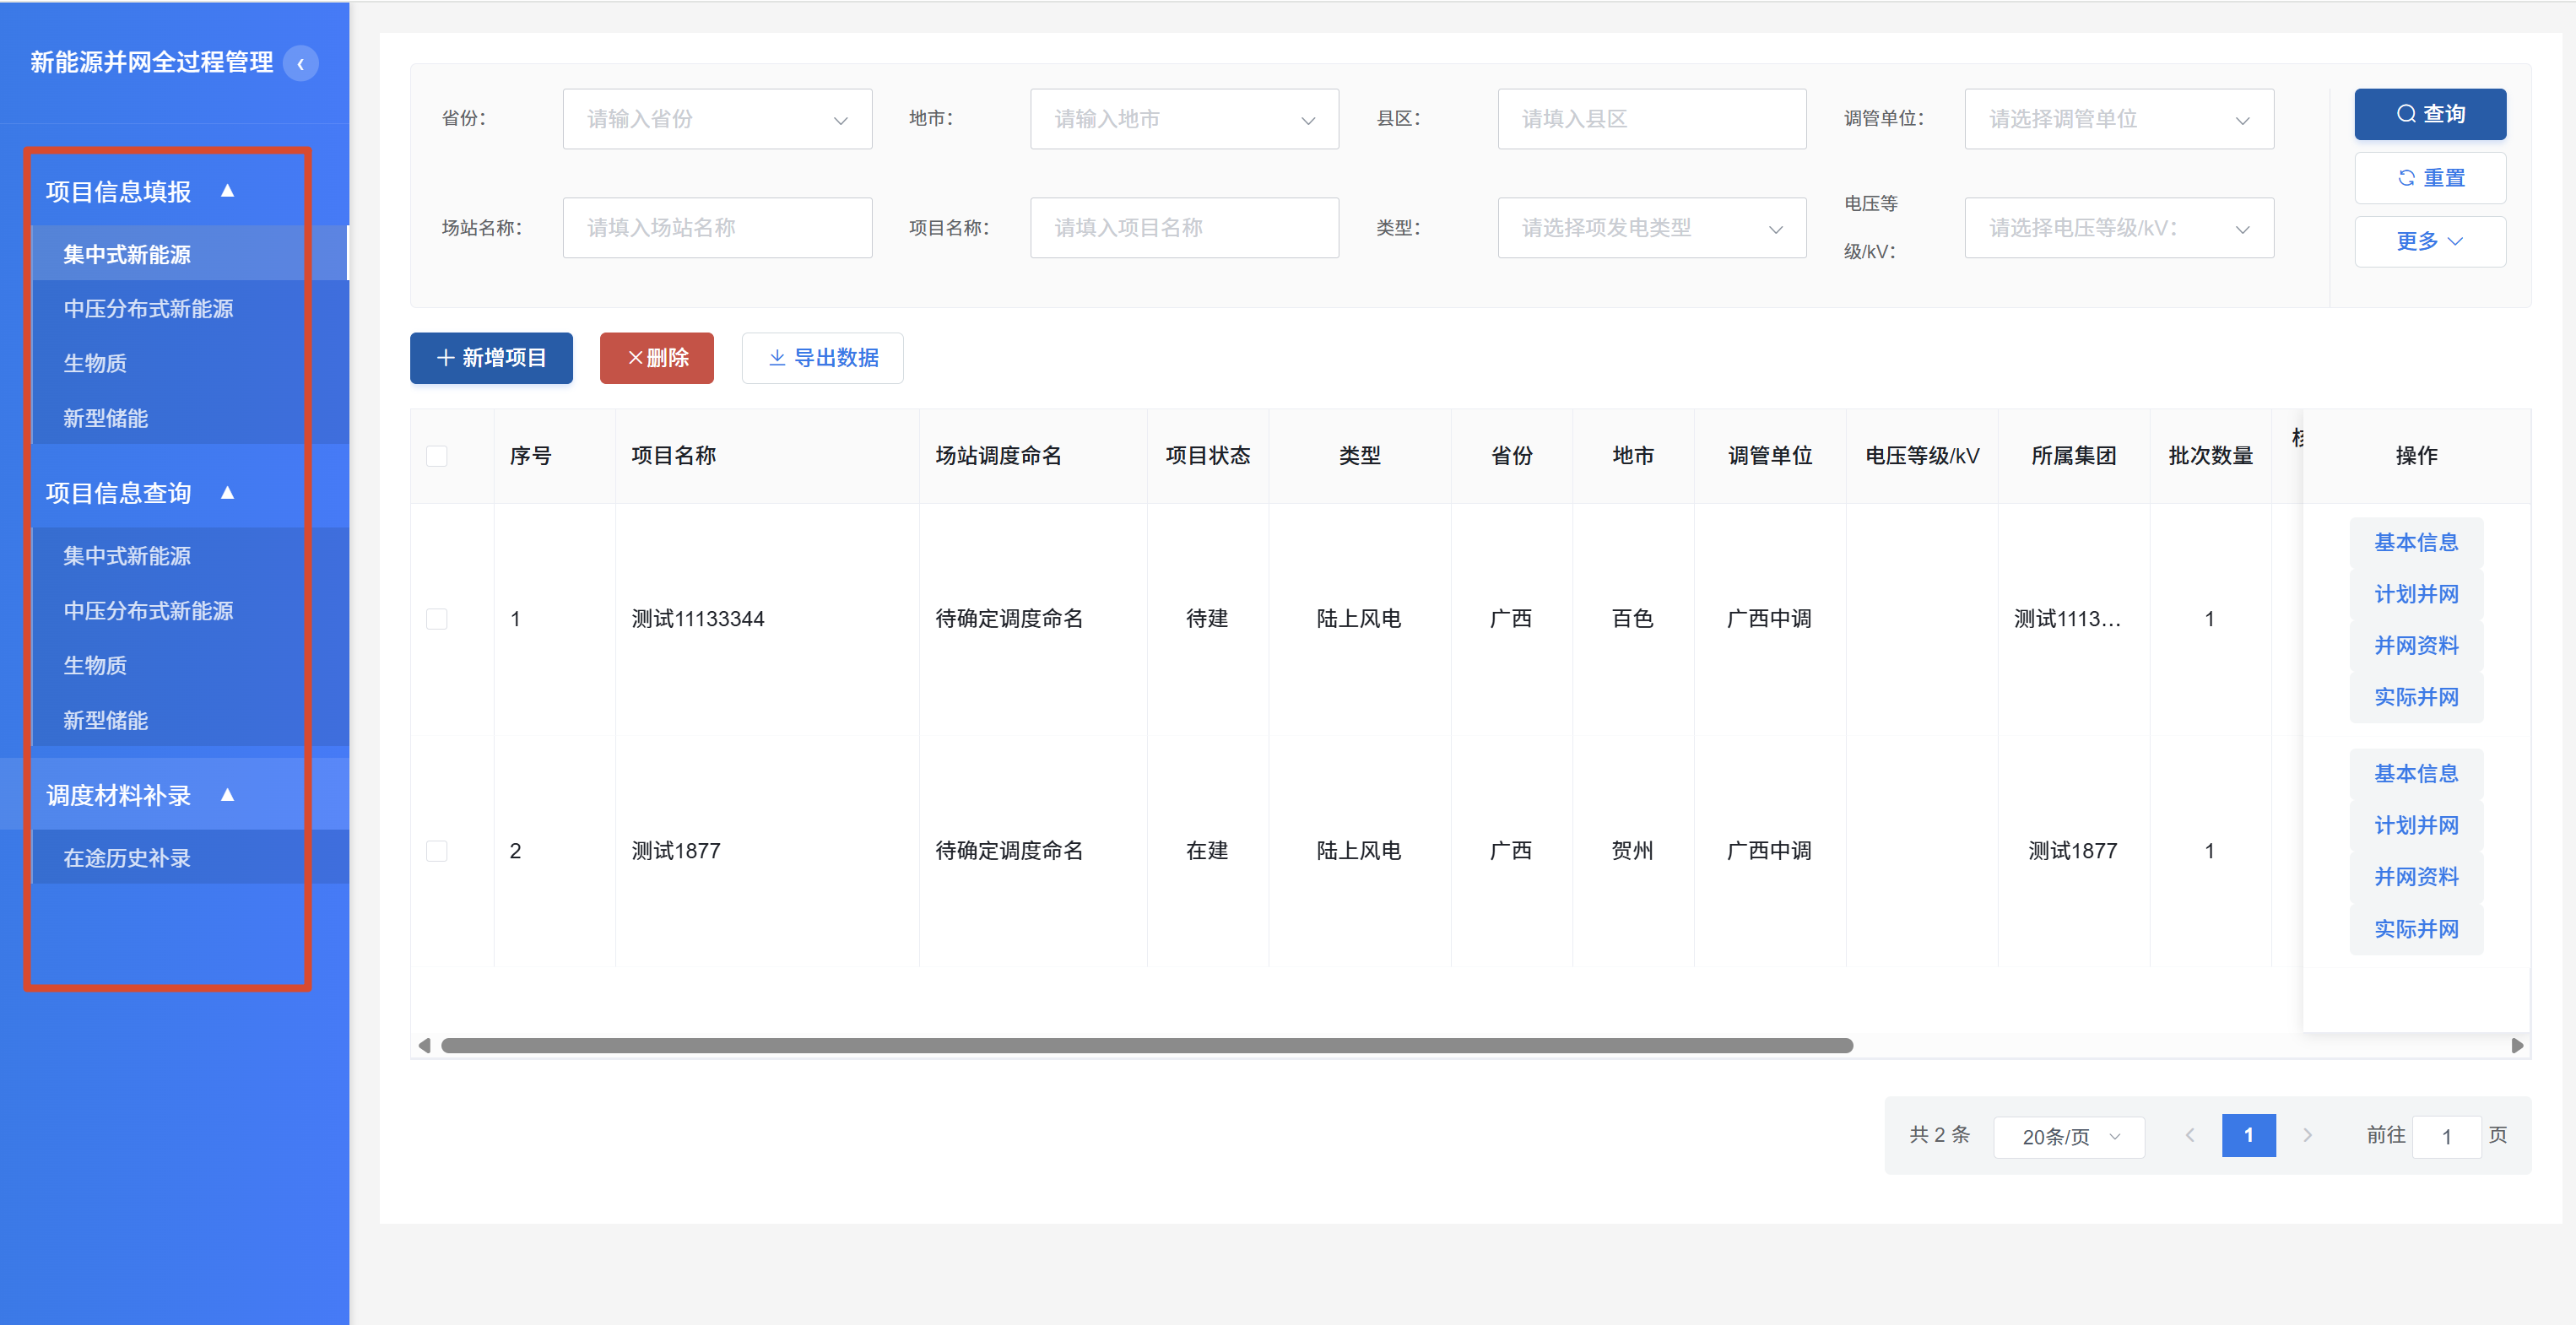Click the 贺州 city cell
2576x1325 pixels.
1633,851
